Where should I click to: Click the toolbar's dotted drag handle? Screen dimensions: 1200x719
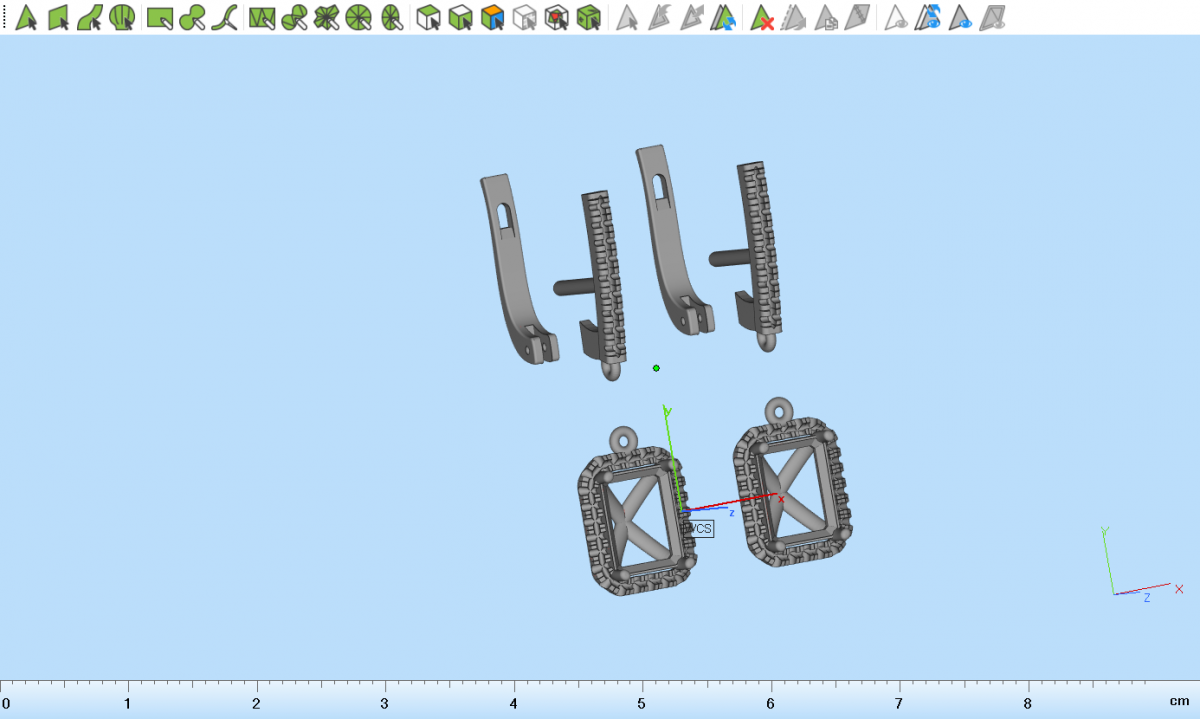pyautogui.click(x=5, y=17)
